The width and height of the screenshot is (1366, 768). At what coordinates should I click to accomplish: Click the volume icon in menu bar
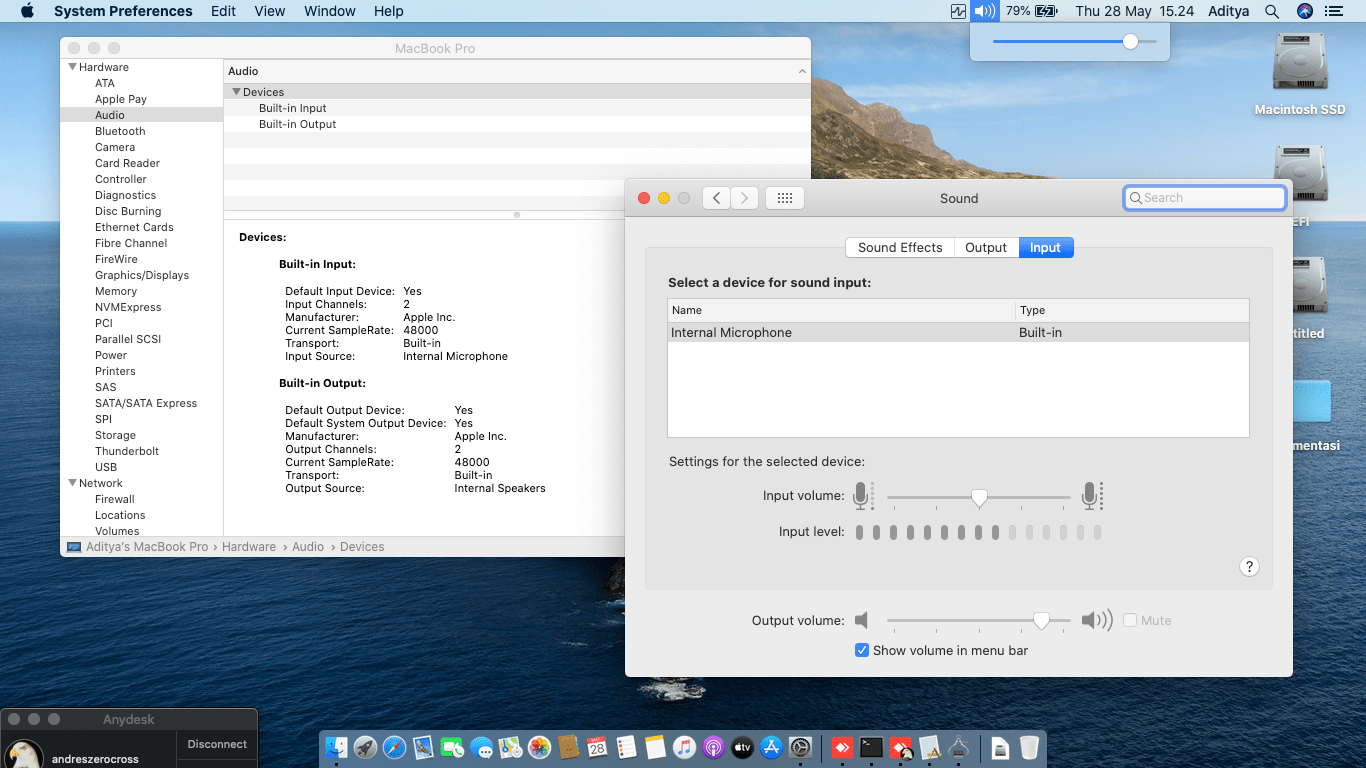[985, 11]
